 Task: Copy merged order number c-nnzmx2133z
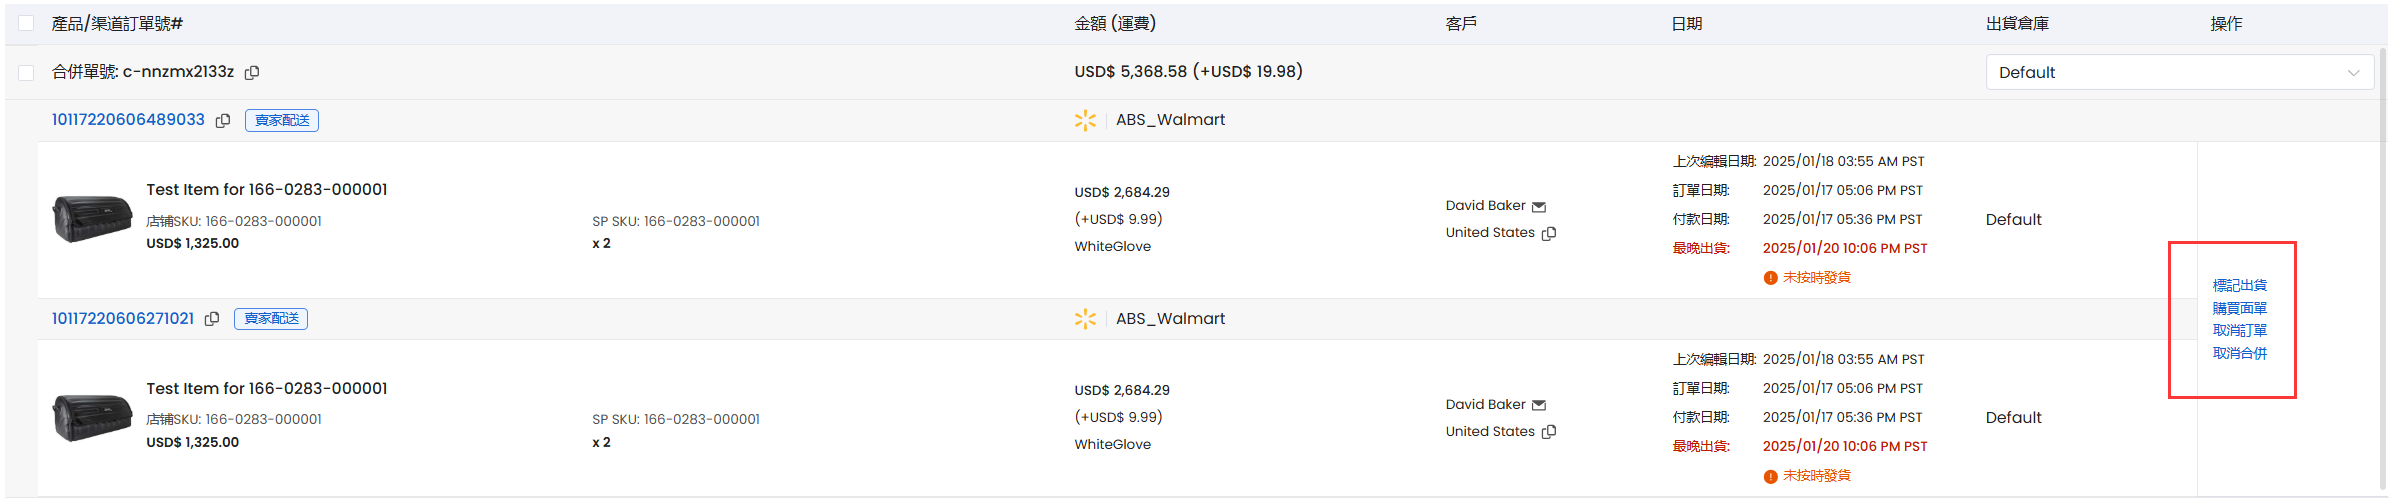252,73
